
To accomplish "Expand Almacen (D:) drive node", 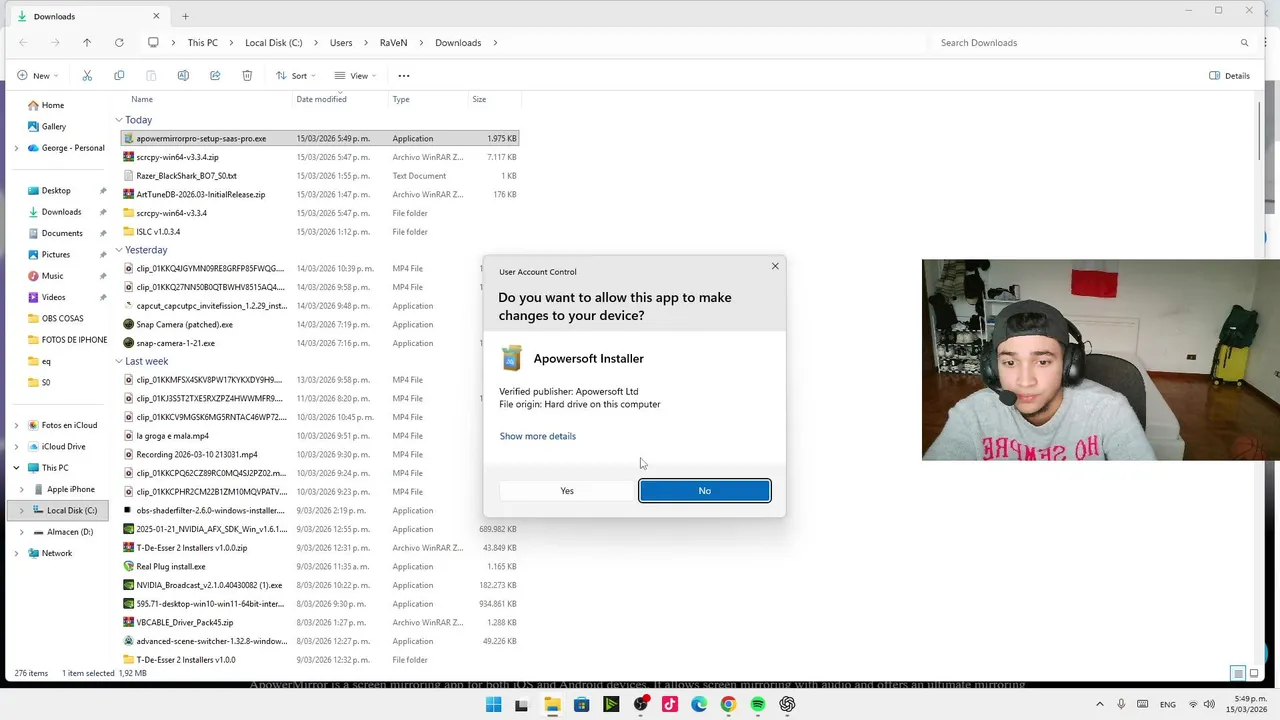I will click(23, 532).
